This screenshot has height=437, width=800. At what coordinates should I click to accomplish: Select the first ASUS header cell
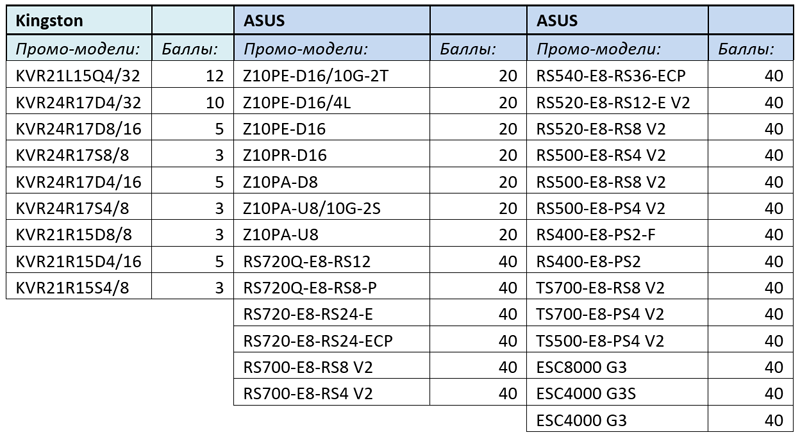(x=332, y=20)
